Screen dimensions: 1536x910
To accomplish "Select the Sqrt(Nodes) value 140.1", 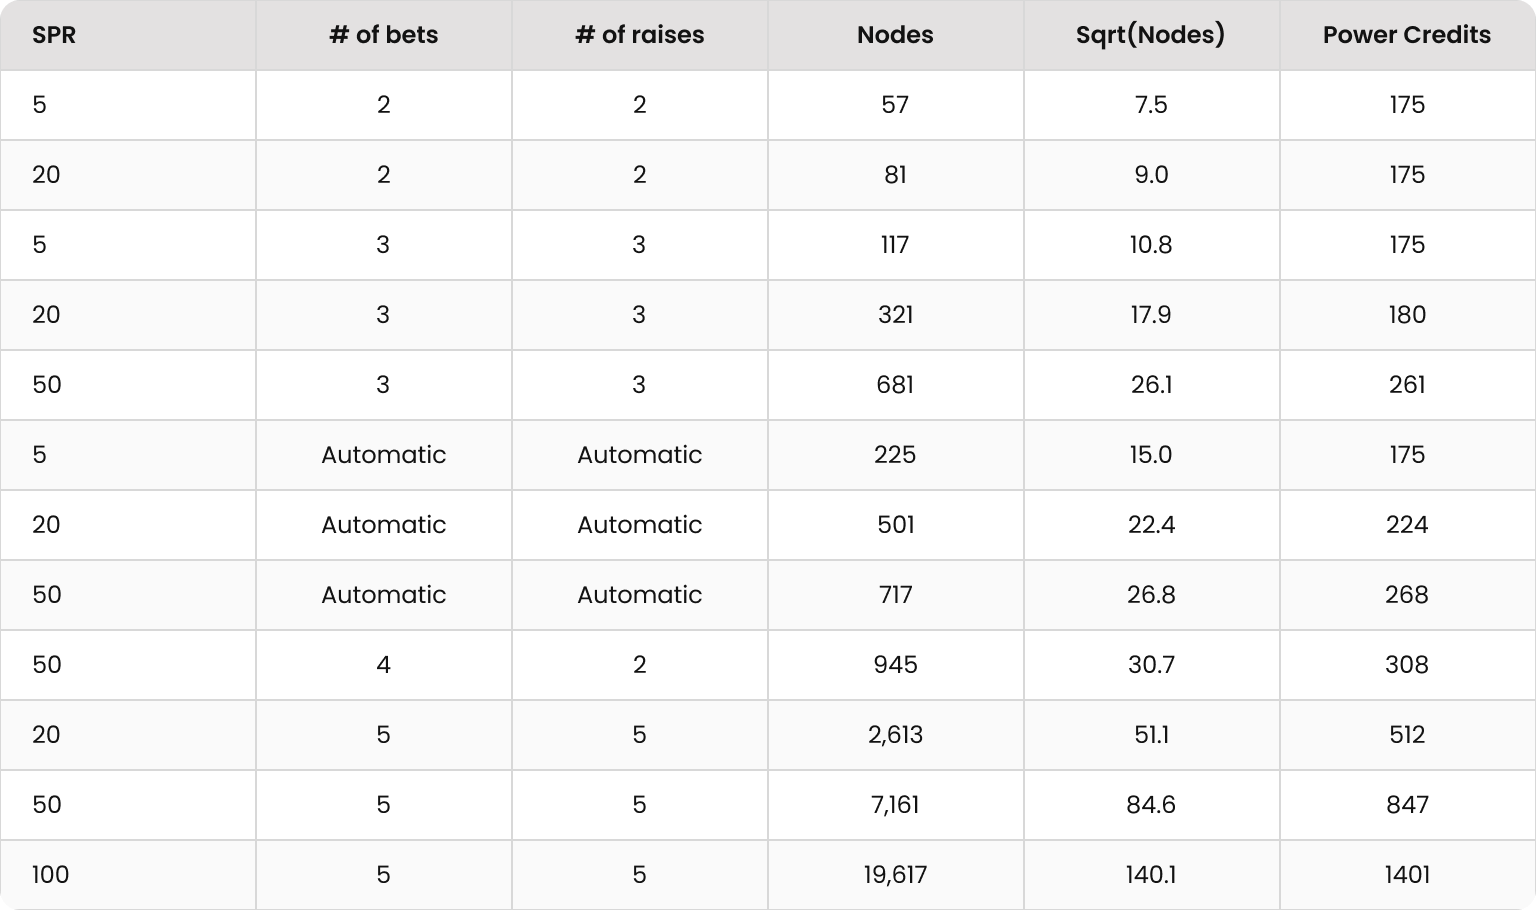I will point(1151,875).
